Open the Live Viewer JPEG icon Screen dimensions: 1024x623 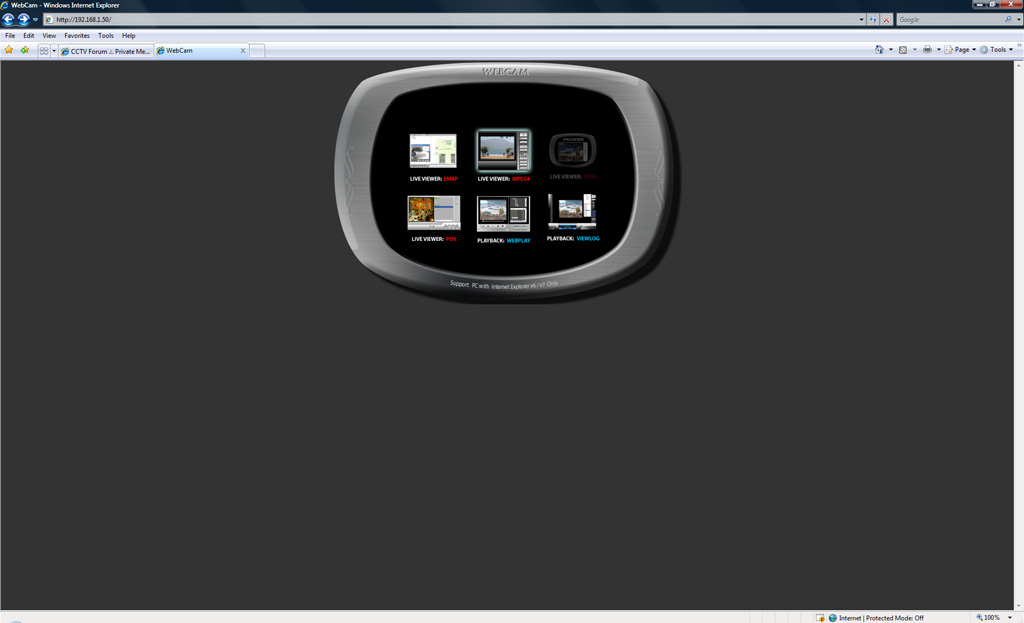pyautogui.click(x=572, y=151)
